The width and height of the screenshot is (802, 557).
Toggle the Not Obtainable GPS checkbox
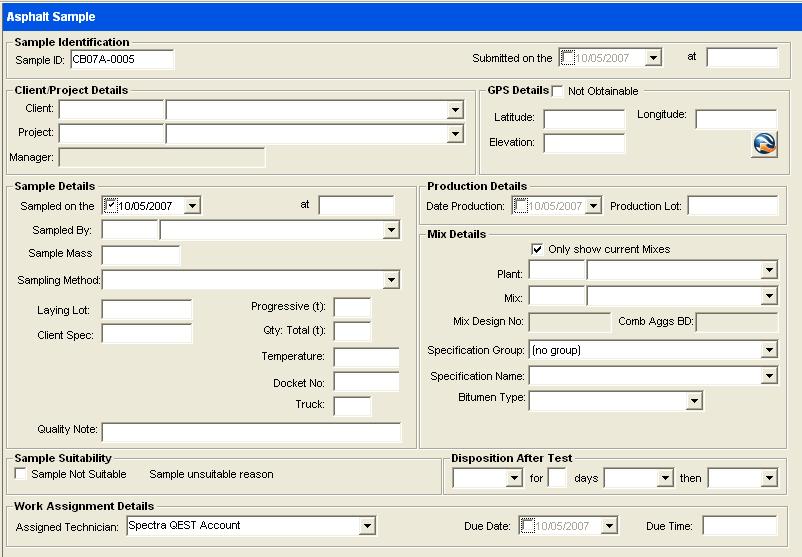pyautogui.click(x=557, y=91)
